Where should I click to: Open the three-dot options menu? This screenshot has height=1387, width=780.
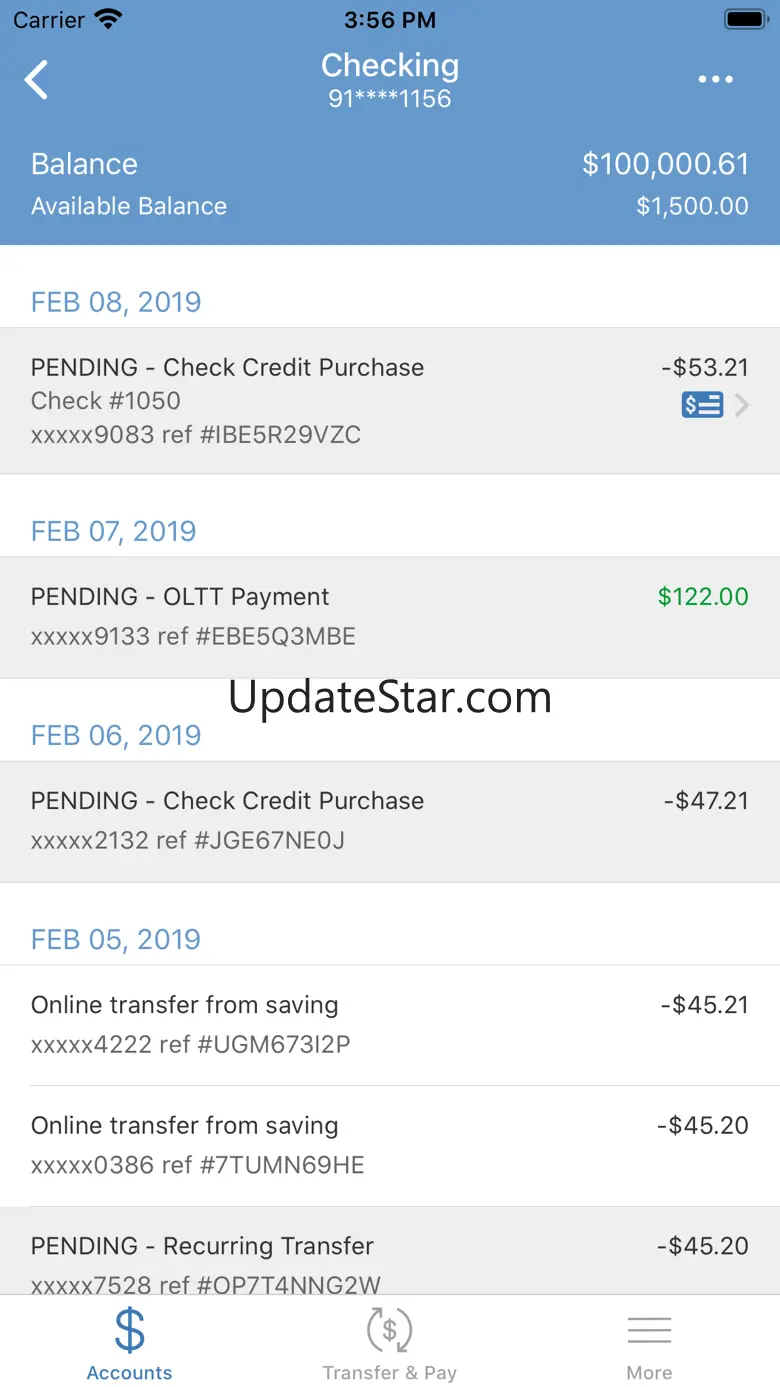tap(716, 80)
